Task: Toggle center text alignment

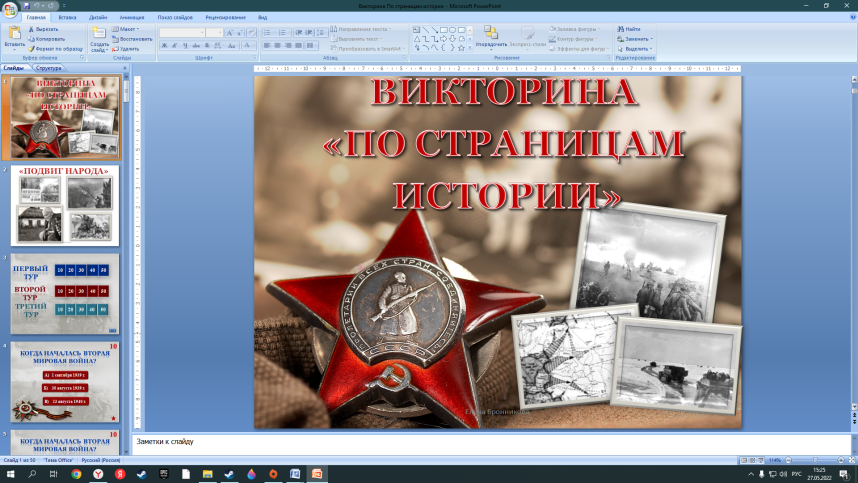Action: [x=277, y=45]
